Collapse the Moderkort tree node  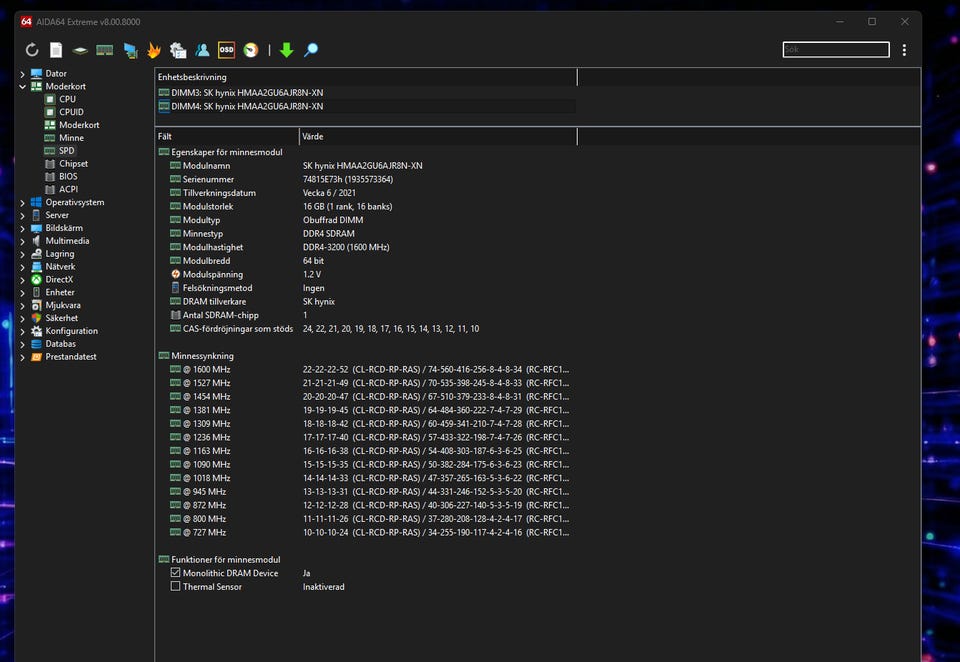[x=23, y=87]
